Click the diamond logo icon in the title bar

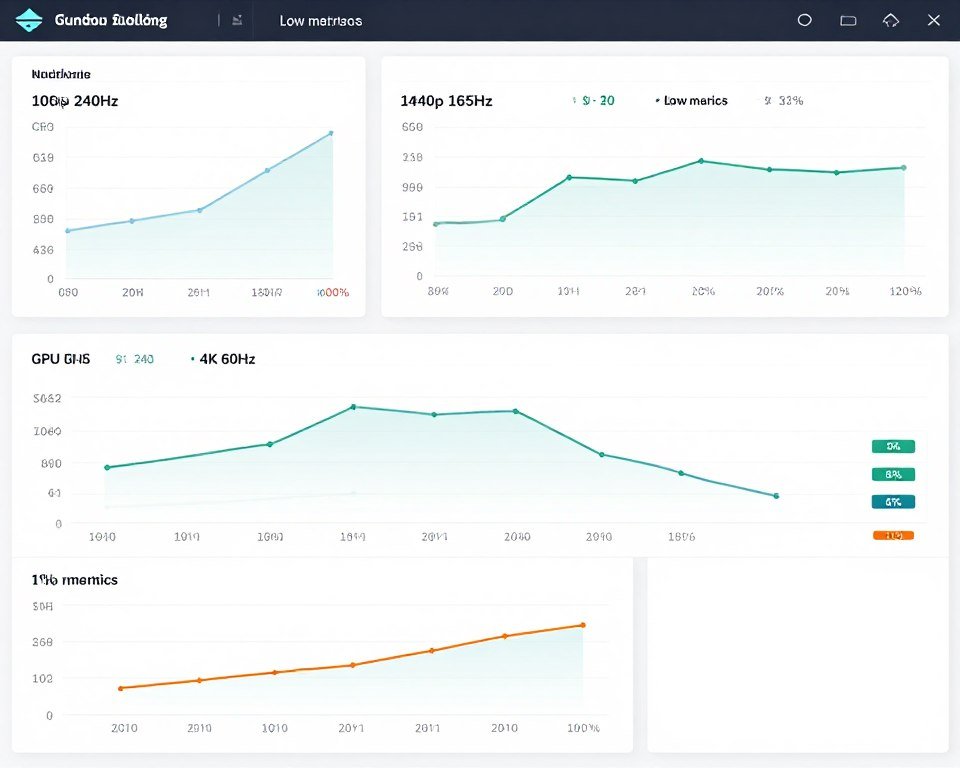[x=29, y=19]
